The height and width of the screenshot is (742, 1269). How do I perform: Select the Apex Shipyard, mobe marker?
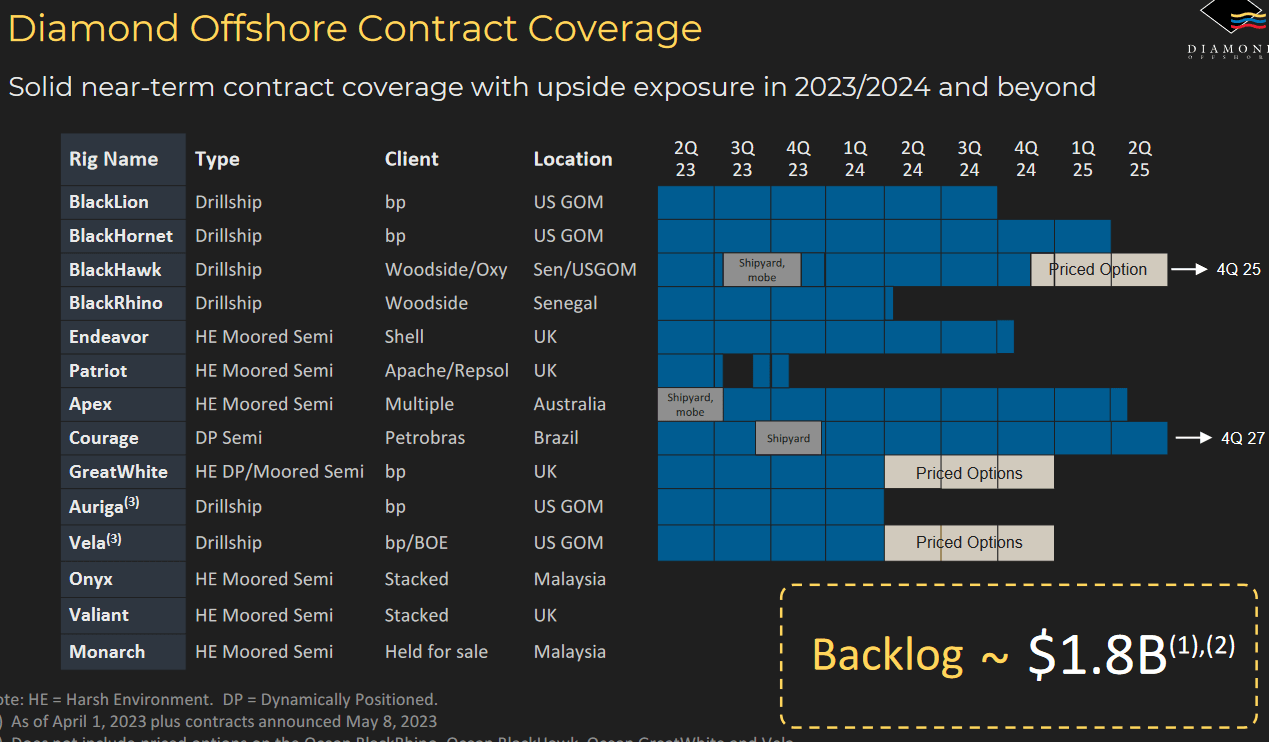[x=690, y=404]
